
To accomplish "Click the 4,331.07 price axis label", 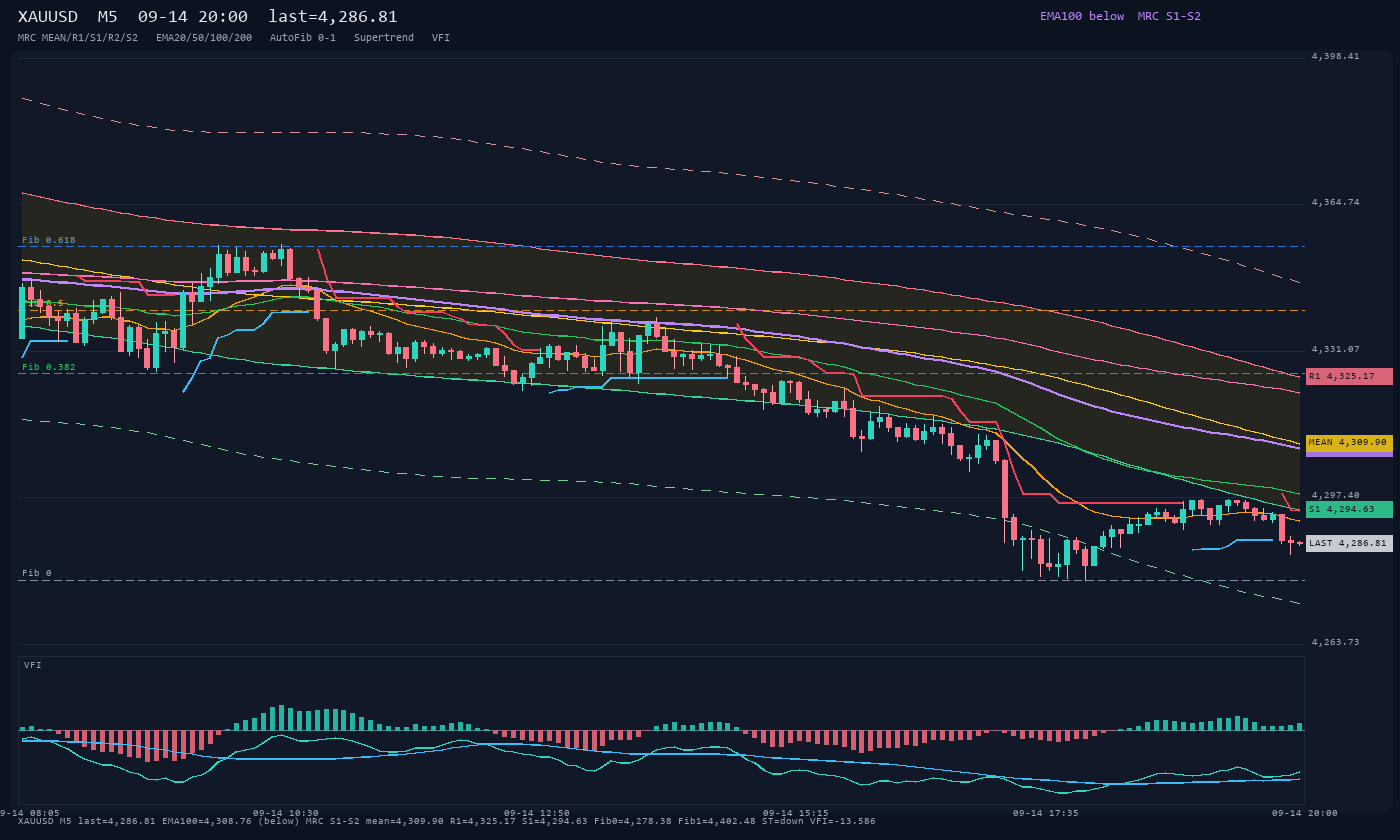I will (1335, 349).
